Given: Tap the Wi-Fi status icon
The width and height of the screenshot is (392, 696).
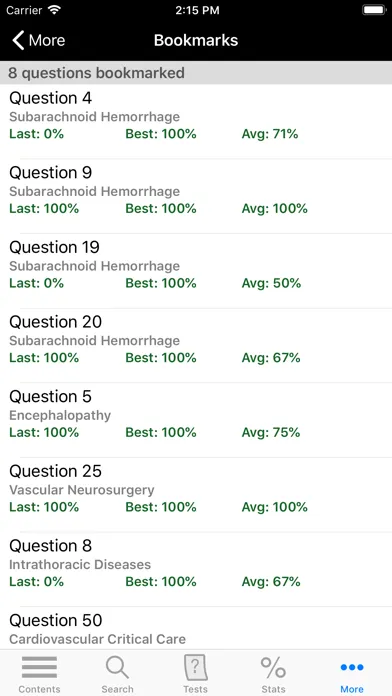Looking at the screenshot, I should coord(54,10).
